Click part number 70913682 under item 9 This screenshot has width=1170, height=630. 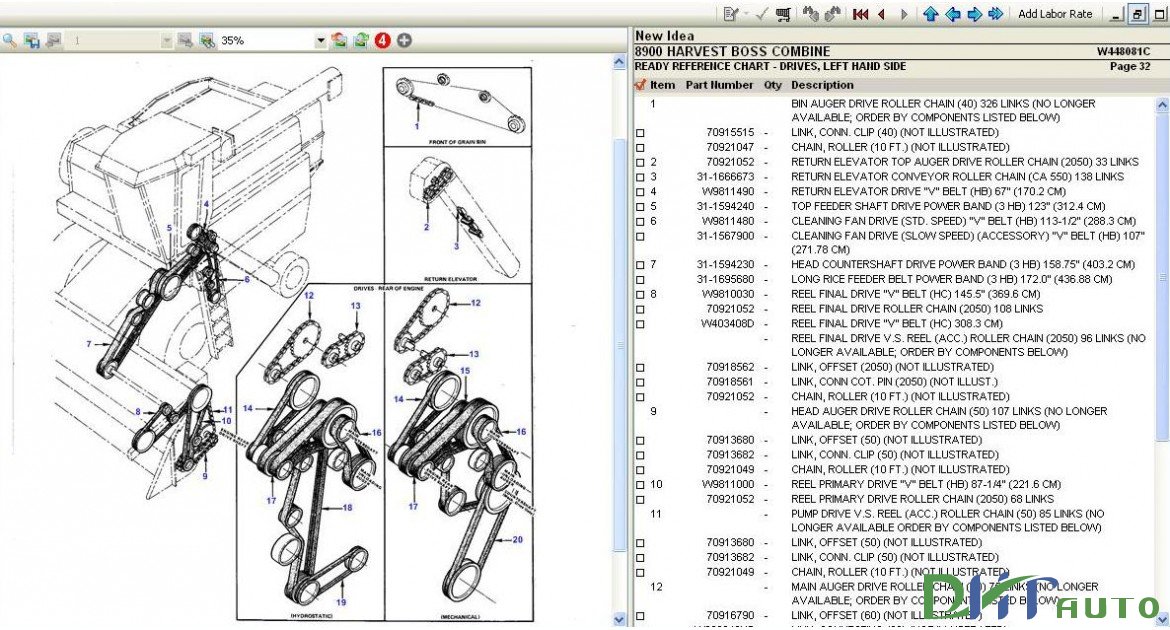pos(730,455)
